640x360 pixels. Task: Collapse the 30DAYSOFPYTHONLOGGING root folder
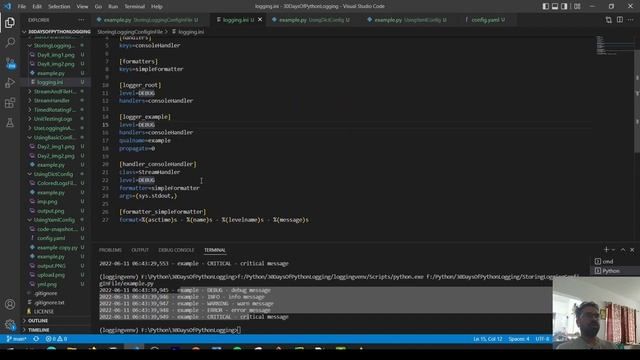(56, 31)
